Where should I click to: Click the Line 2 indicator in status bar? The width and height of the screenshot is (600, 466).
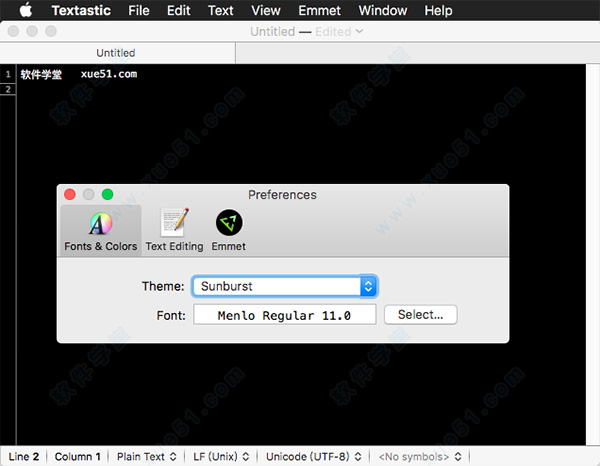click(22, 457)
